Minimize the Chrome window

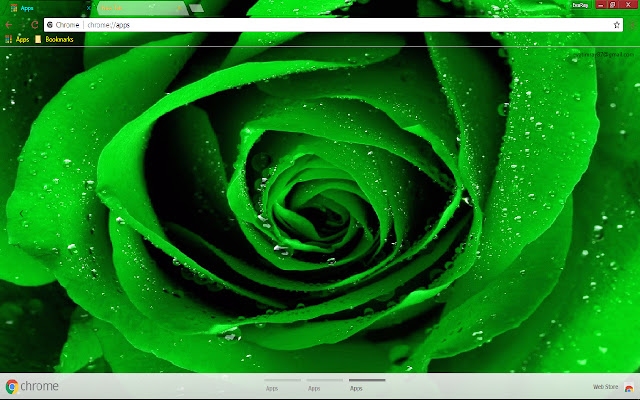[600, 5]
